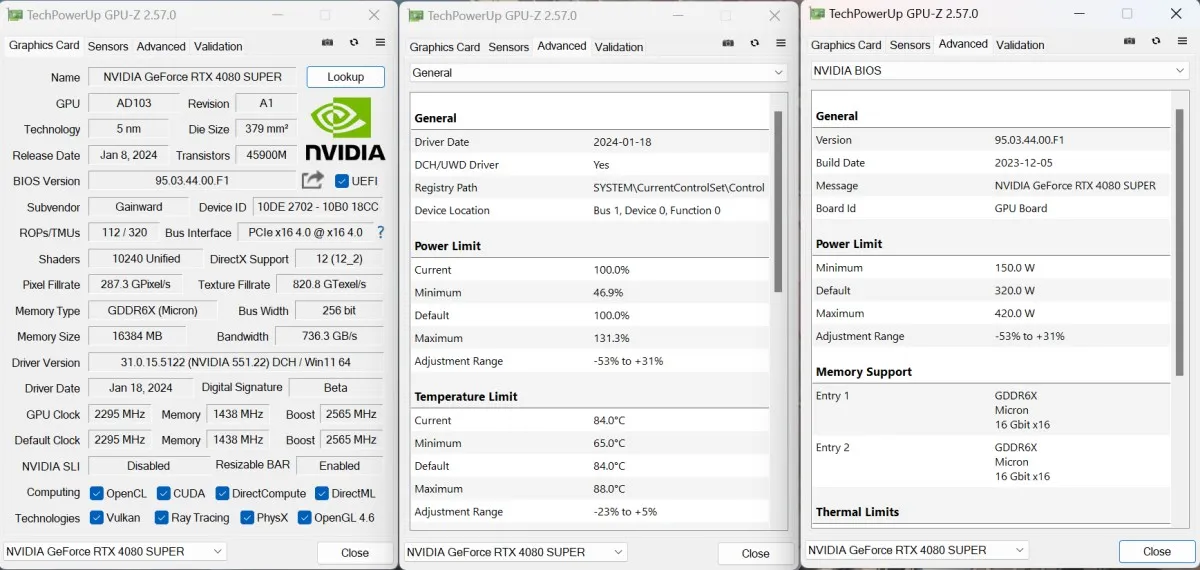Viewport: 1200px width, 570px height.
Task: Open the hamburger menu in middle window
Action: point(781,44)
